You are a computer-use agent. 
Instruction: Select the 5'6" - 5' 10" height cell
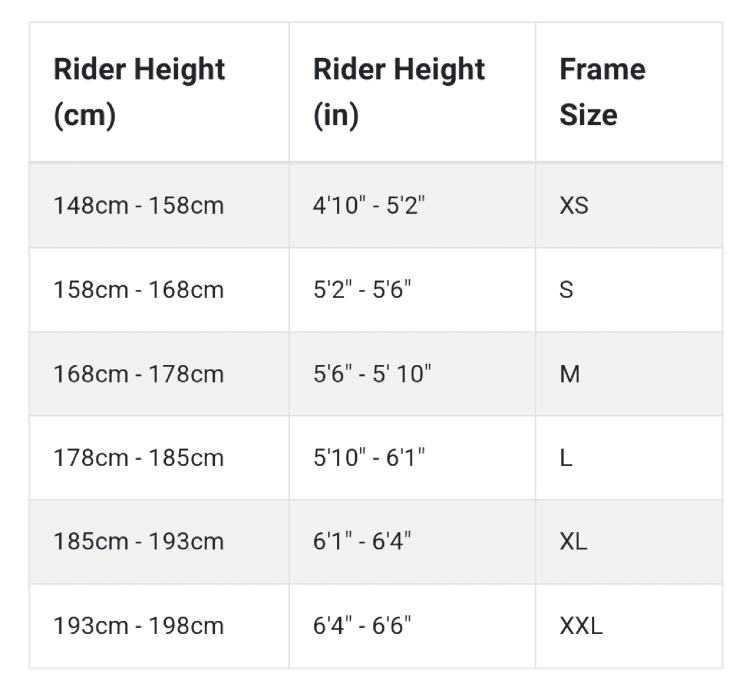pyautogui.click(x=372, y=374)
